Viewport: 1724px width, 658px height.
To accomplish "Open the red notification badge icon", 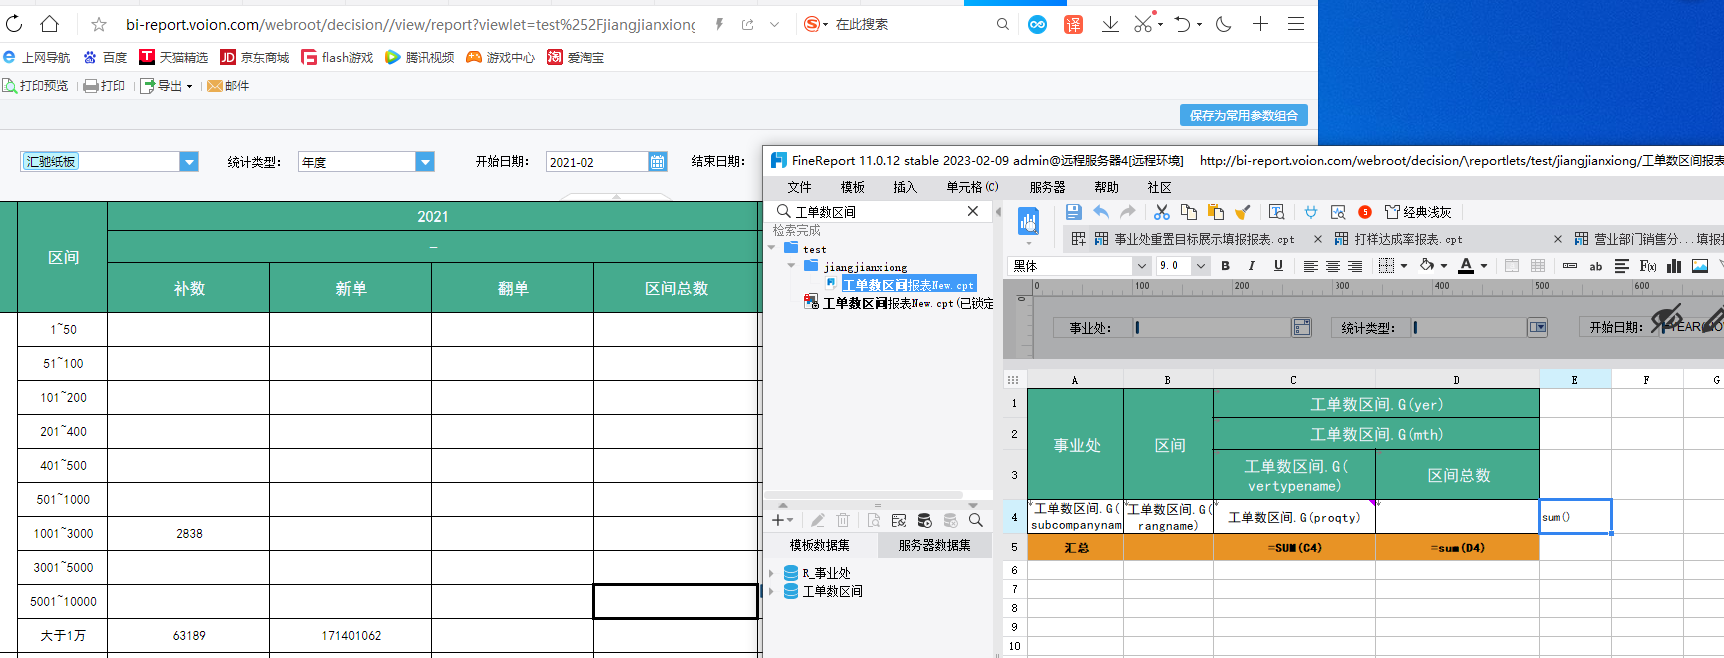I will tap(1365, 212).
